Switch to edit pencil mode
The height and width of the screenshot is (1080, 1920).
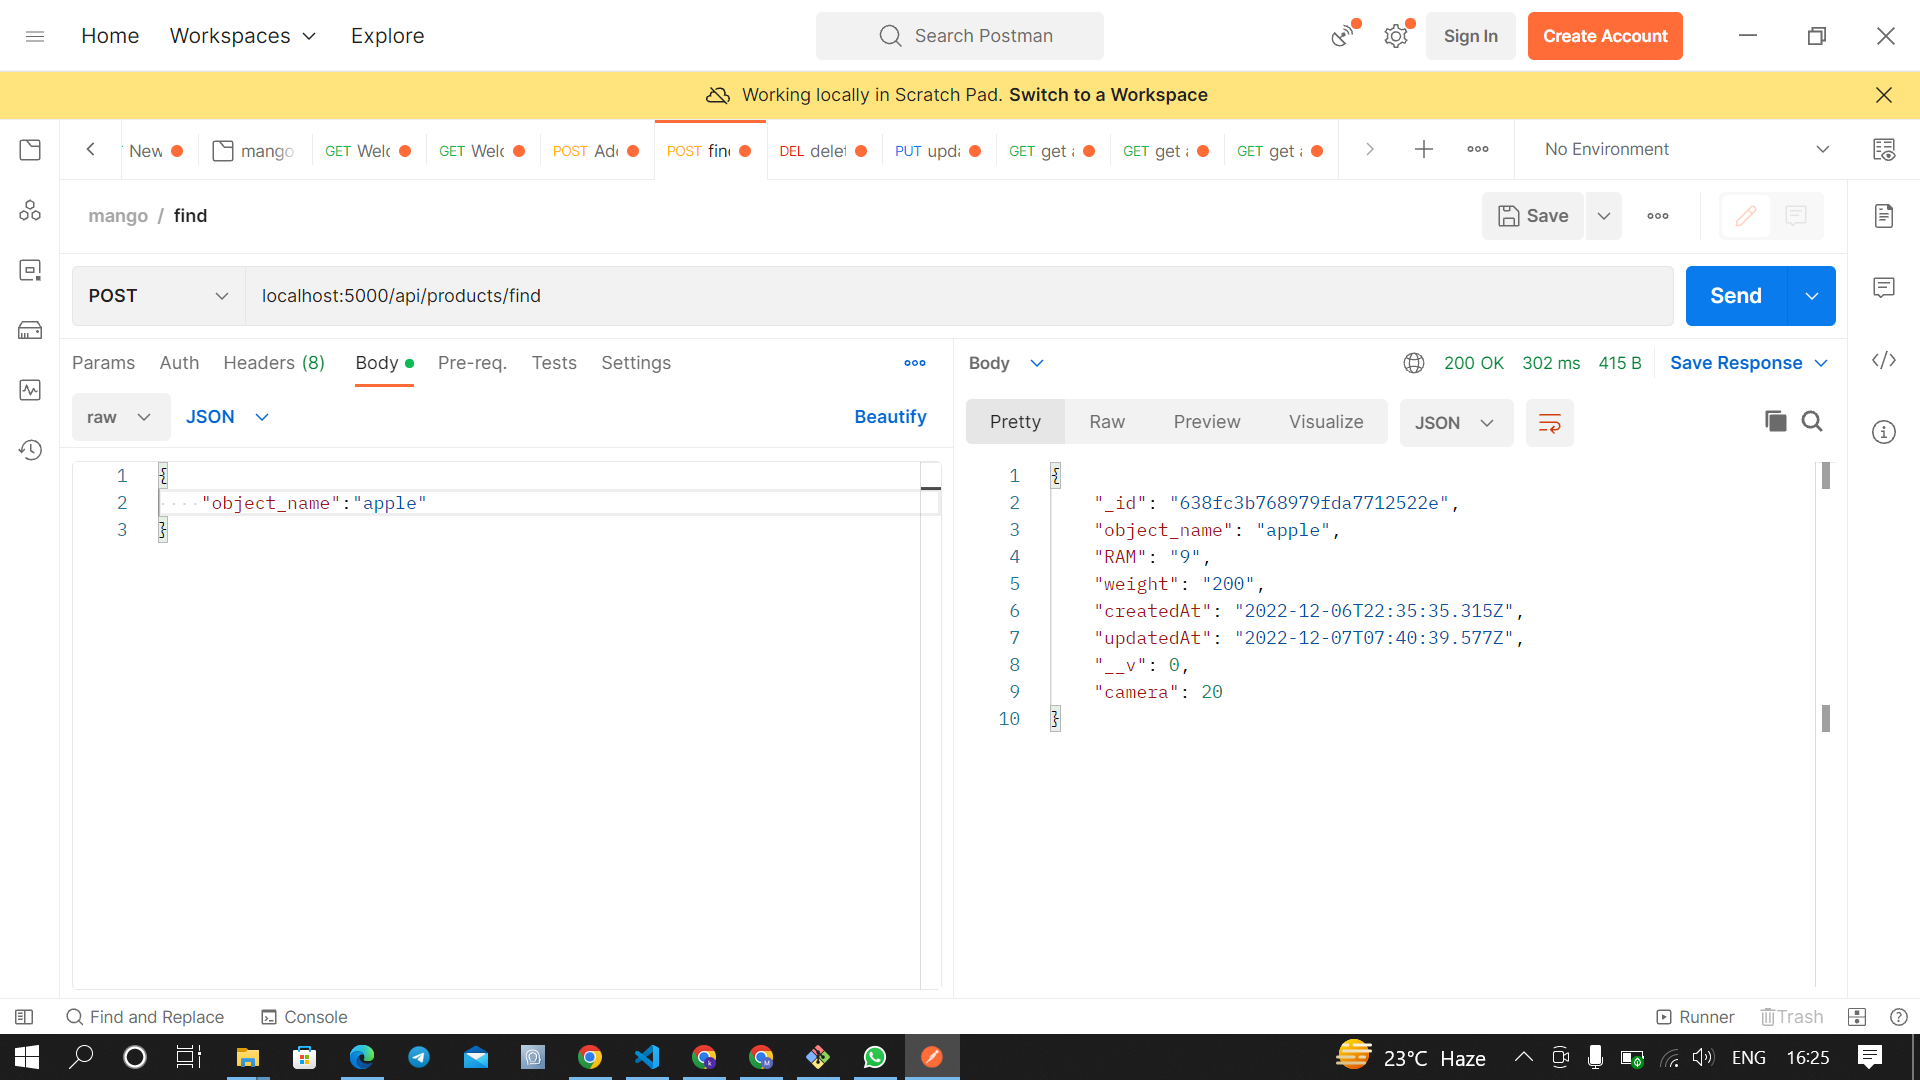pos(1746,216)
